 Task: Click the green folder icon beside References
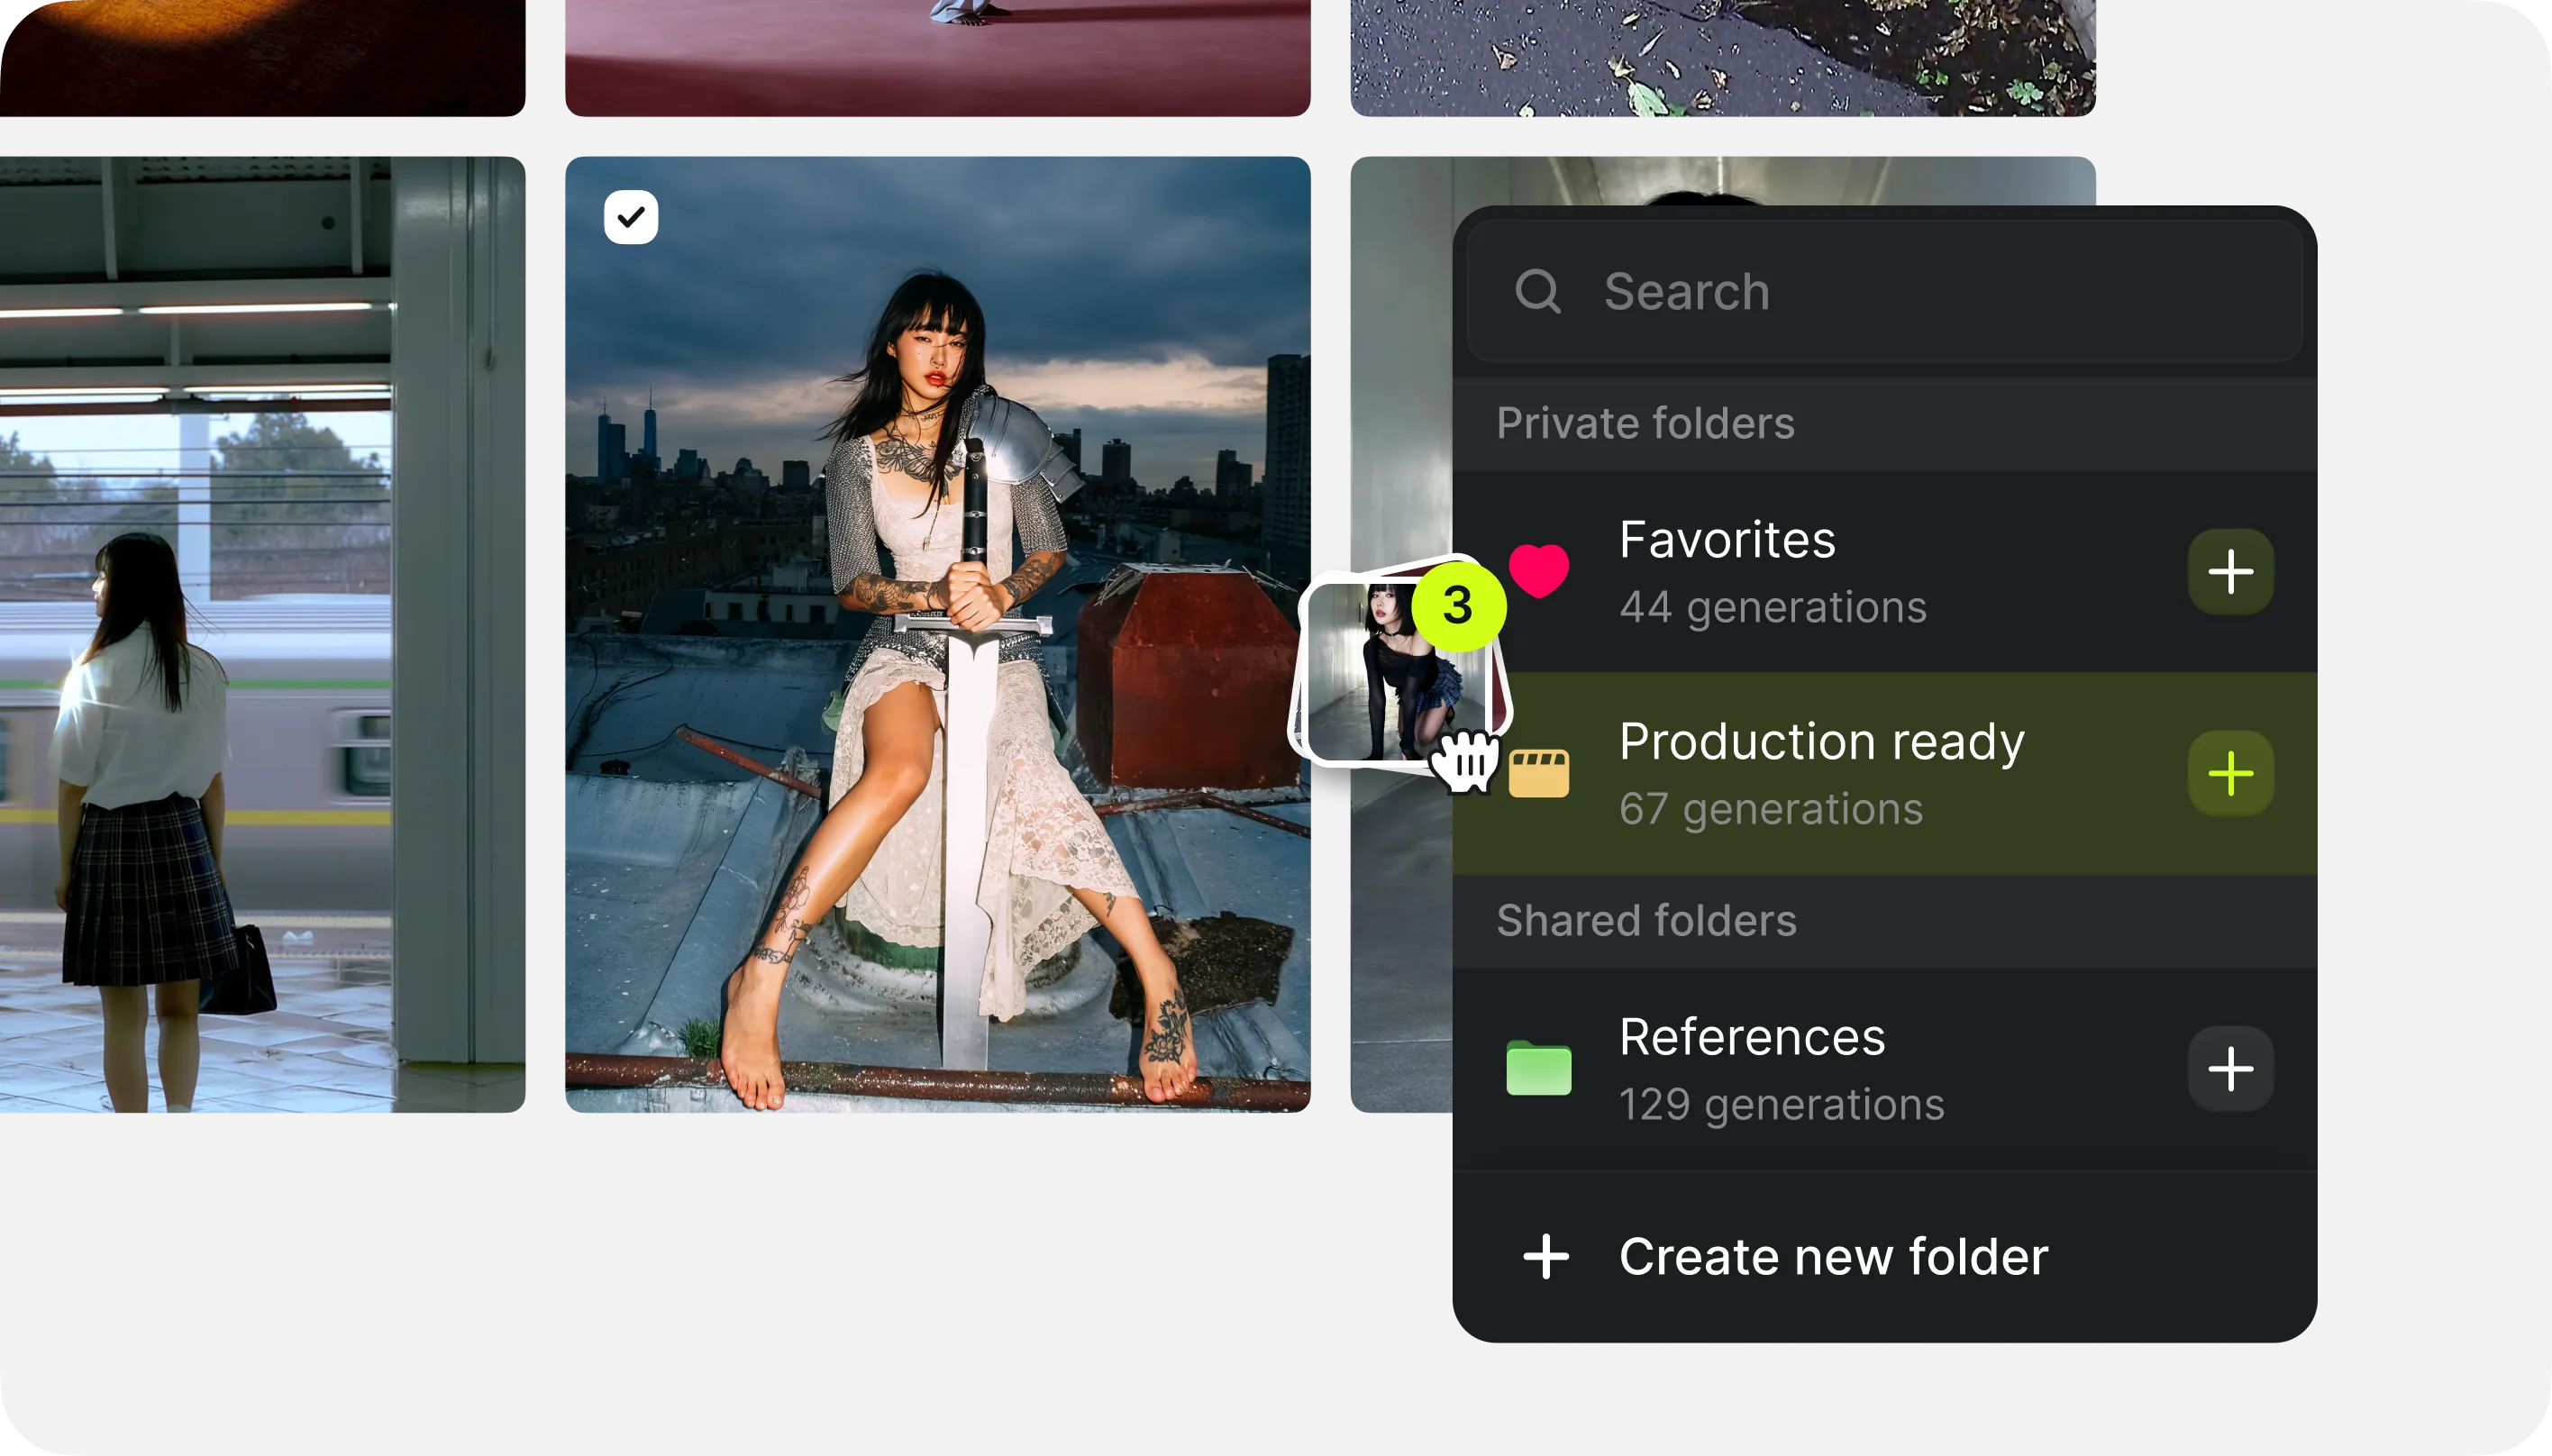point(1540,1068)
